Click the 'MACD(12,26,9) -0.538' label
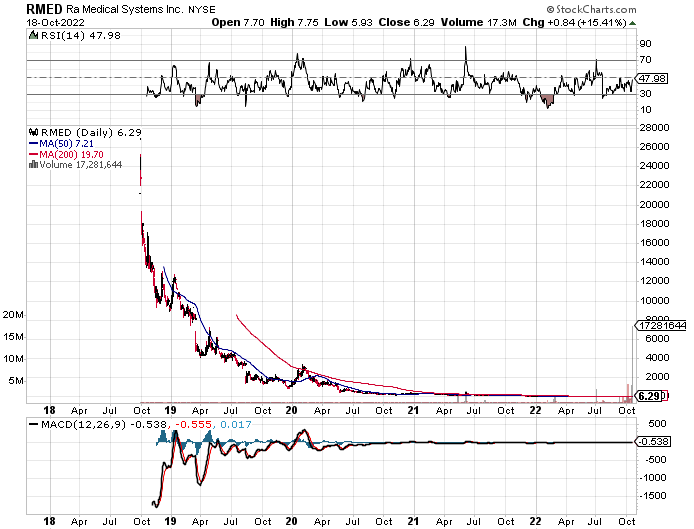The image size is (694, 529). pyautogui.click(x=104, y=425)
